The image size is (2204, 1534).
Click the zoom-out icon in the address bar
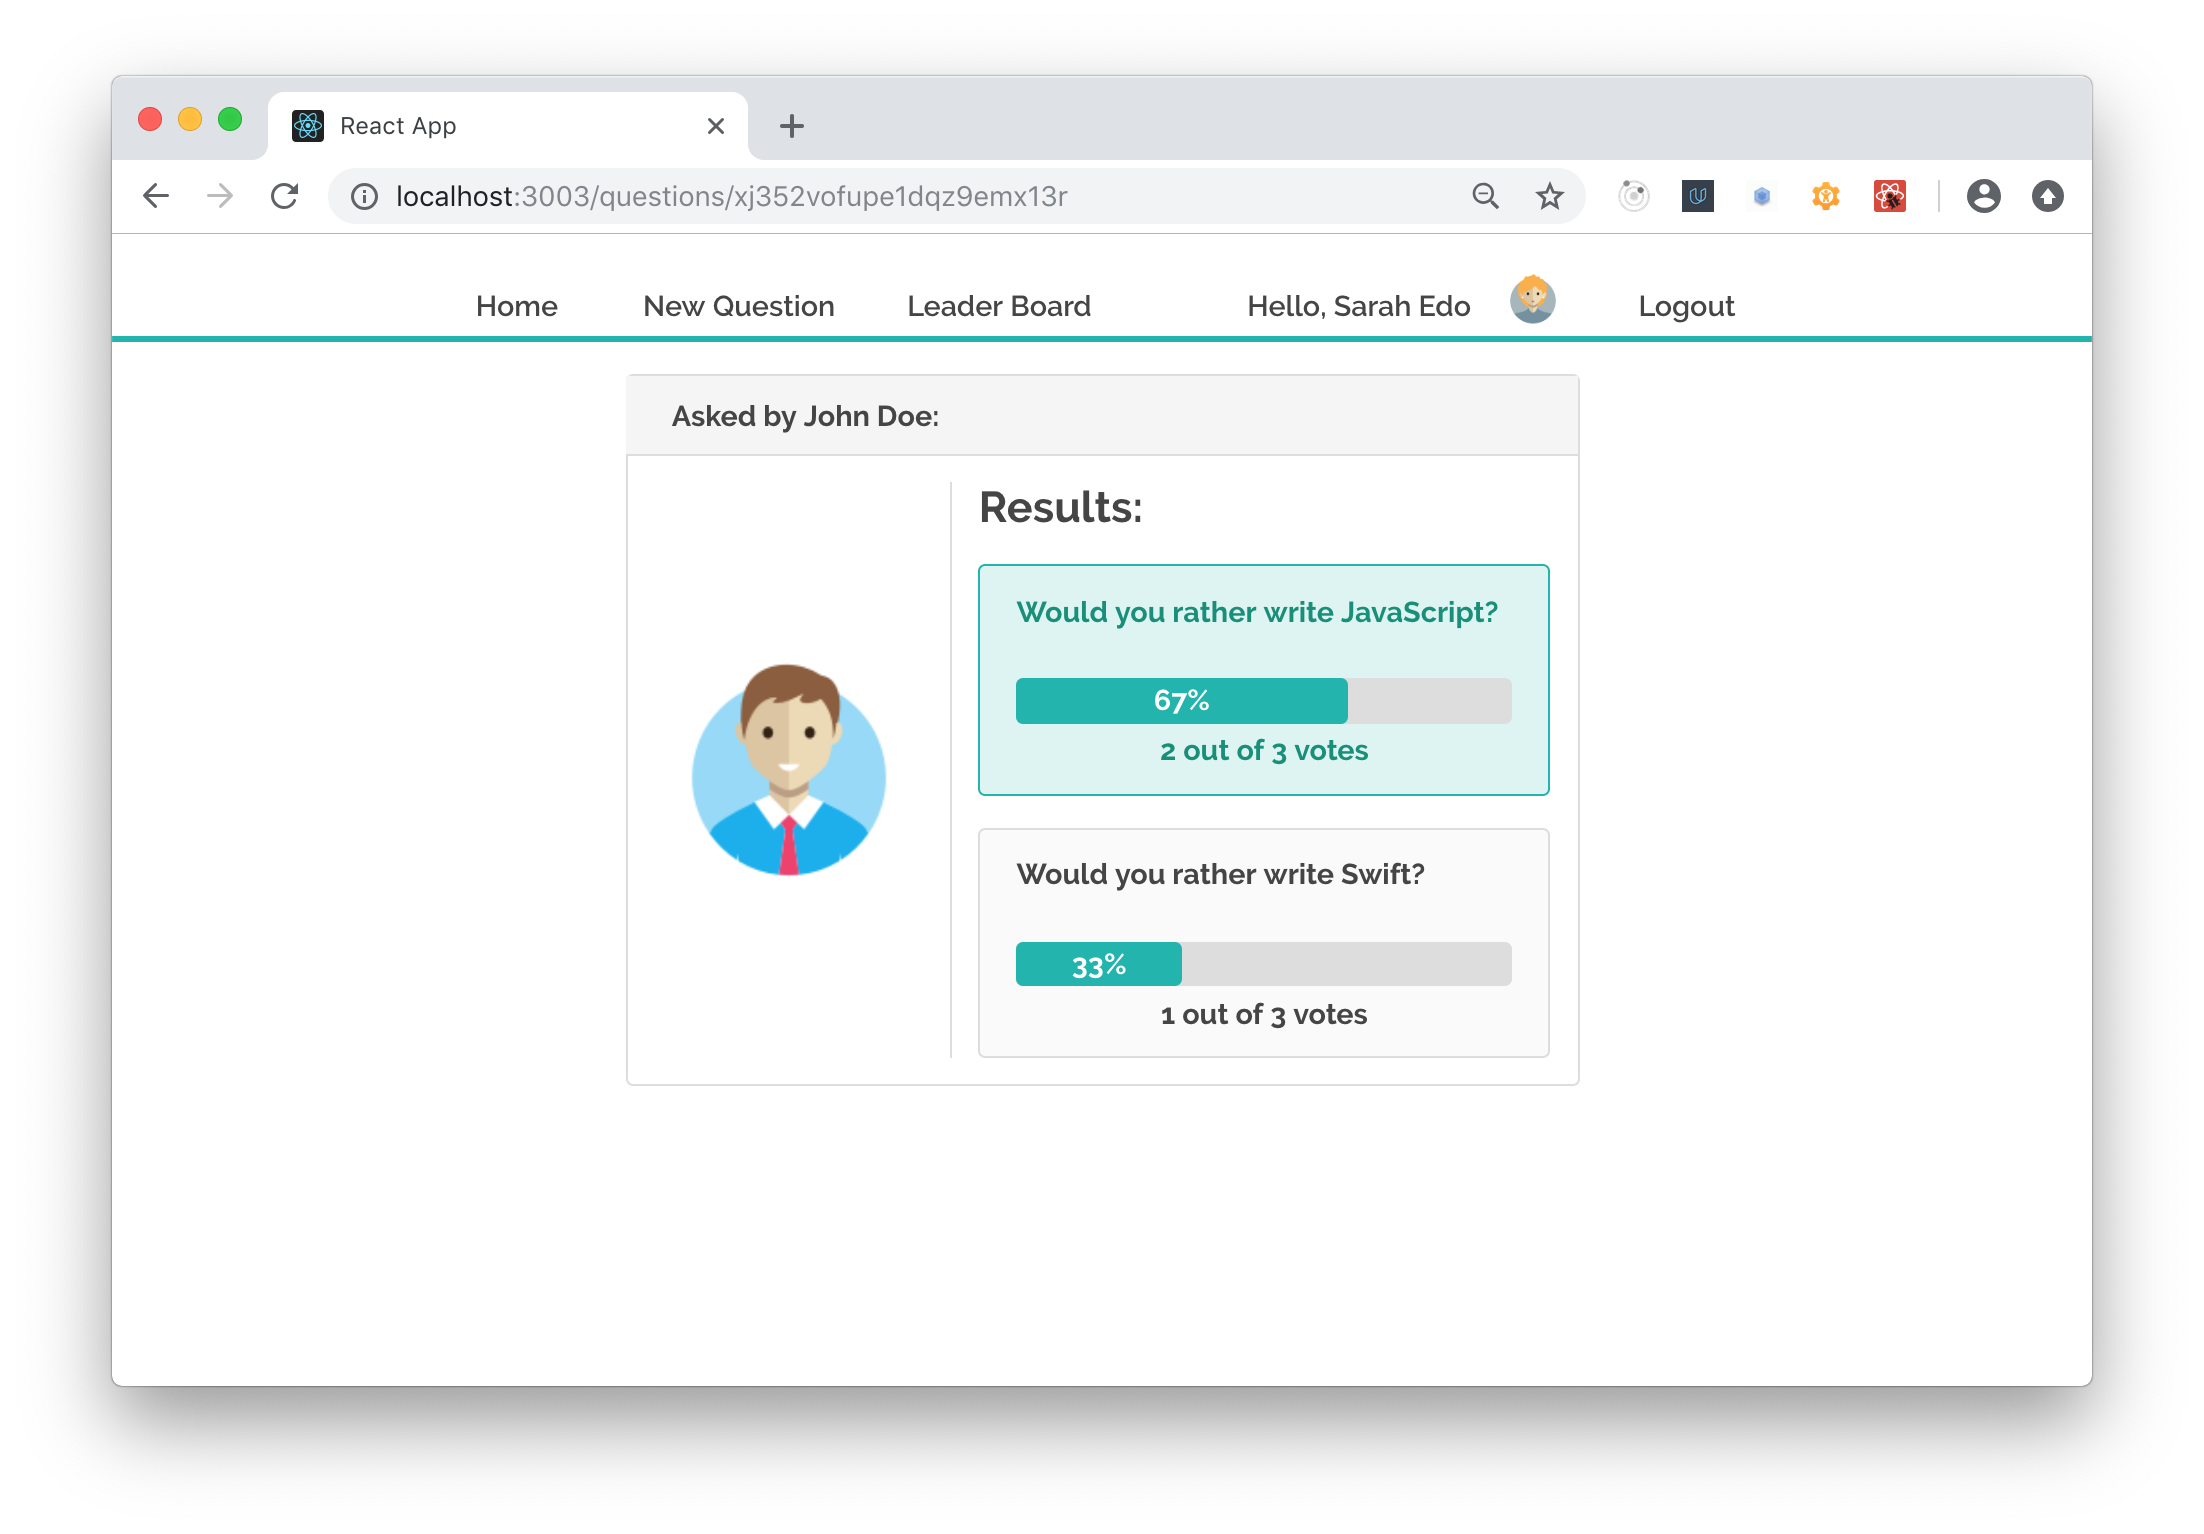[x=1486, y=196]
